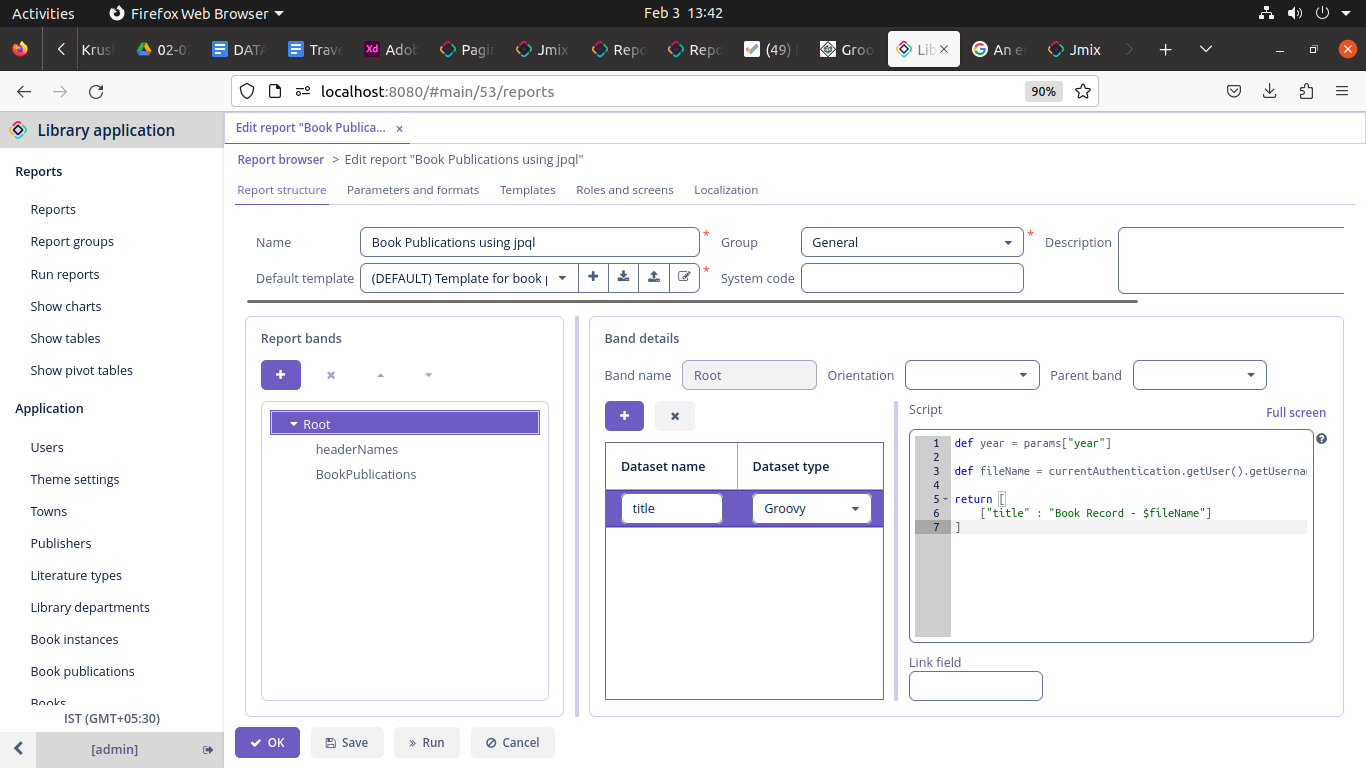Save page to Pocket

point(1234,91)
